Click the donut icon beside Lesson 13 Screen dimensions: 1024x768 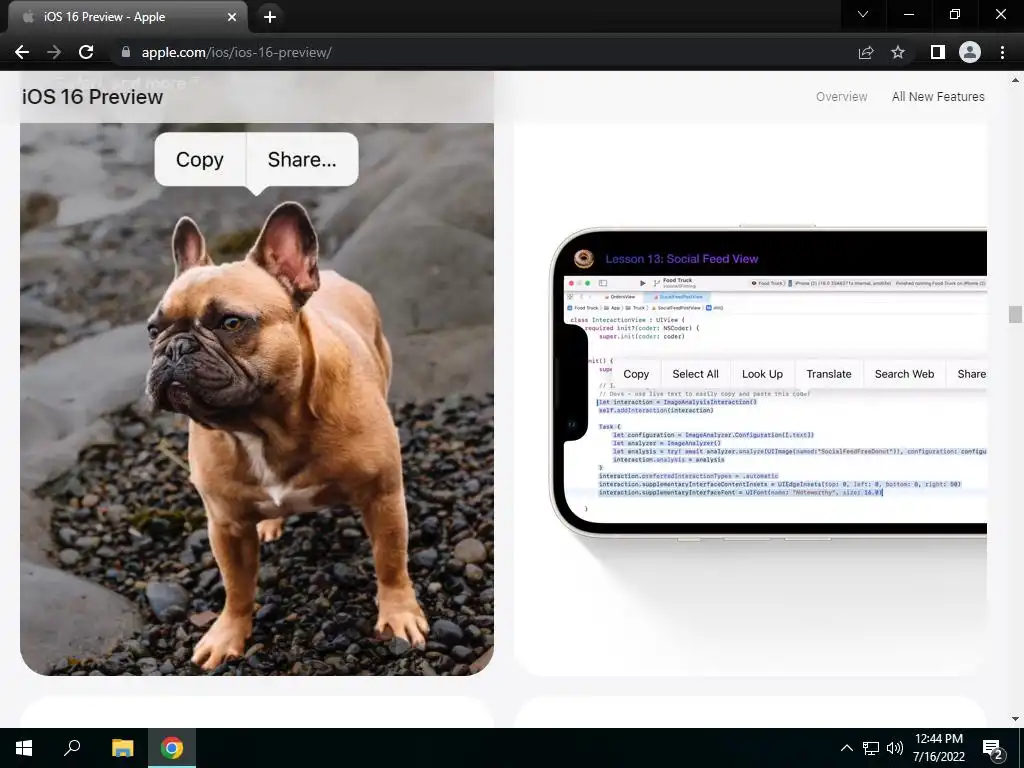pyautogui.click(x=583, y=259)
